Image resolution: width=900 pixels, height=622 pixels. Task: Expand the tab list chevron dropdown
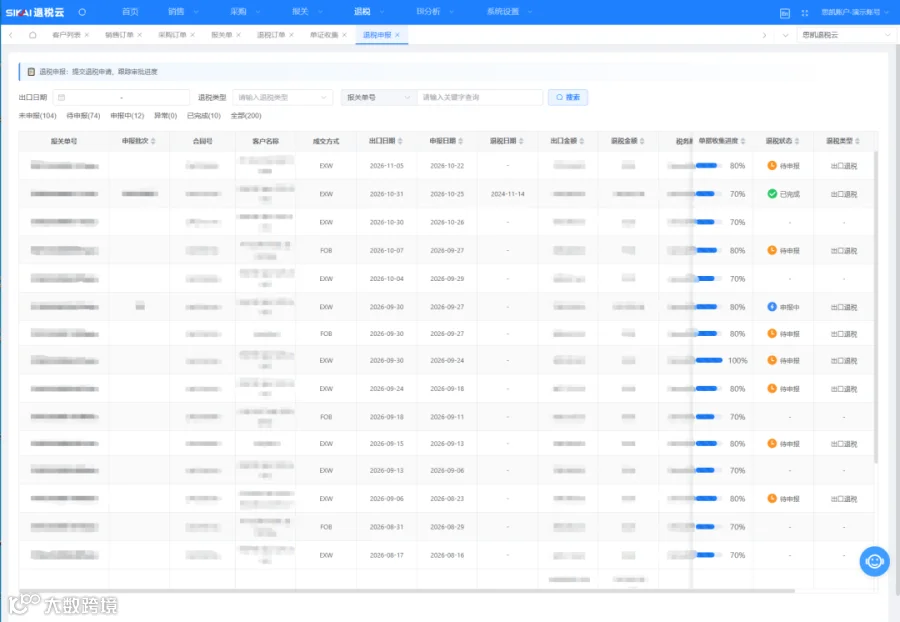coord(785,35)
